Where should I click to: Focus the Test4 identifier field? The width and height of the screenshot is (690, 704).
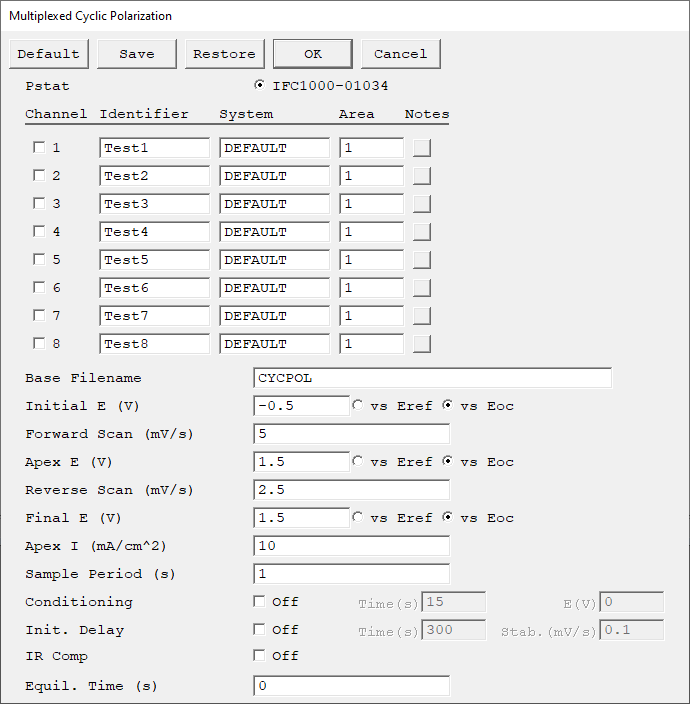[154, 232]
